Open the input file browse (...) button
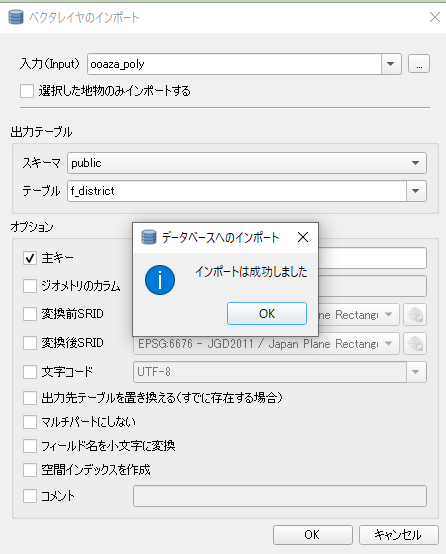Screen dimensions: 446x554 coord(419,64)
